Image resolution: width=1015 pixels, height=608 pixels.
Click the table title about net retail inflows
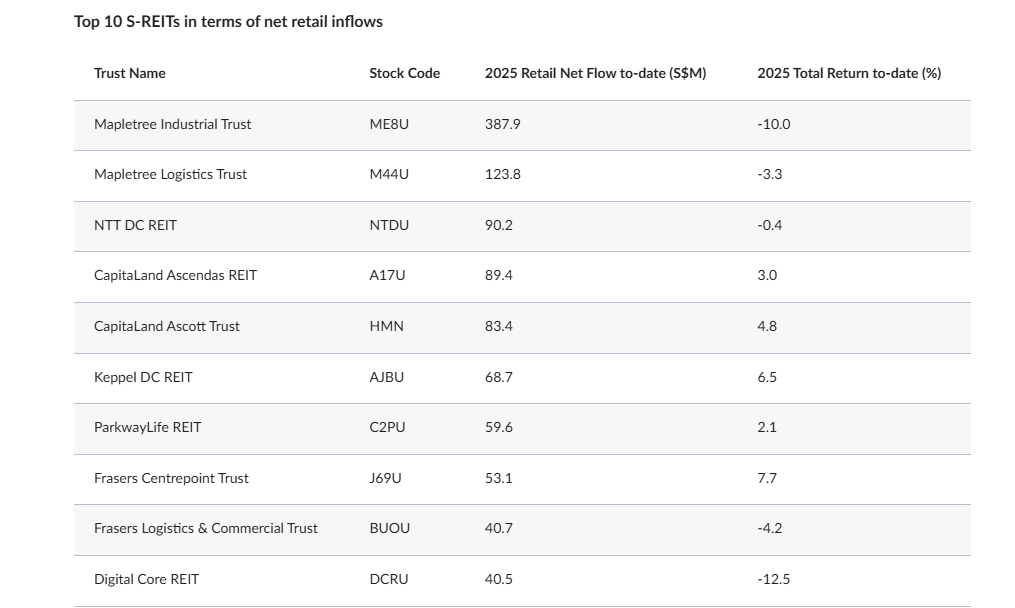228,21
